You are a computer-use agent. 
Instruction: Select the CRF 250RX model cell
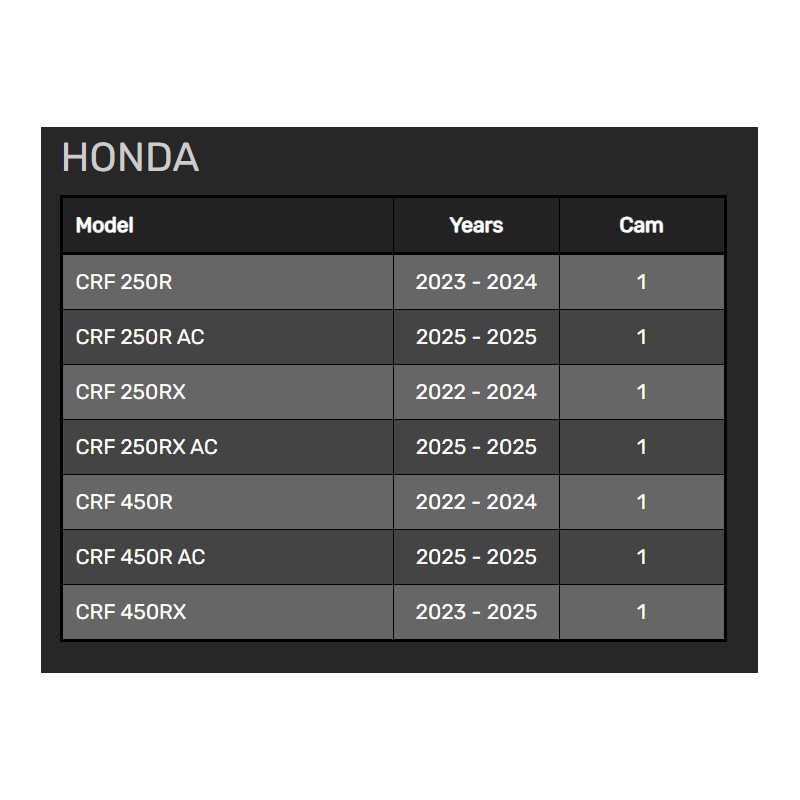[131, 392]
